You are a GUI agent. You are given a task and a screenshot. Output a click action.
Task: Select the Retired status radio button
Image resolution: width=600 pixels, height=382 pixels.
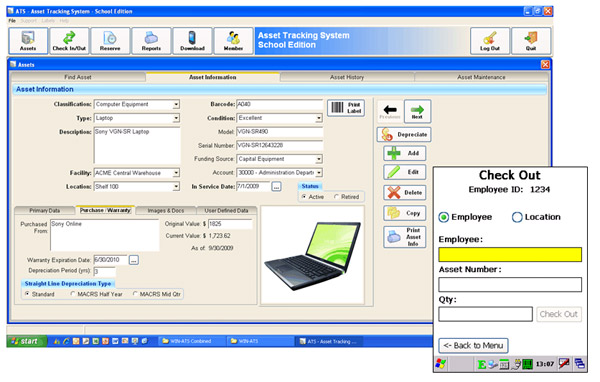coord(336,197)
